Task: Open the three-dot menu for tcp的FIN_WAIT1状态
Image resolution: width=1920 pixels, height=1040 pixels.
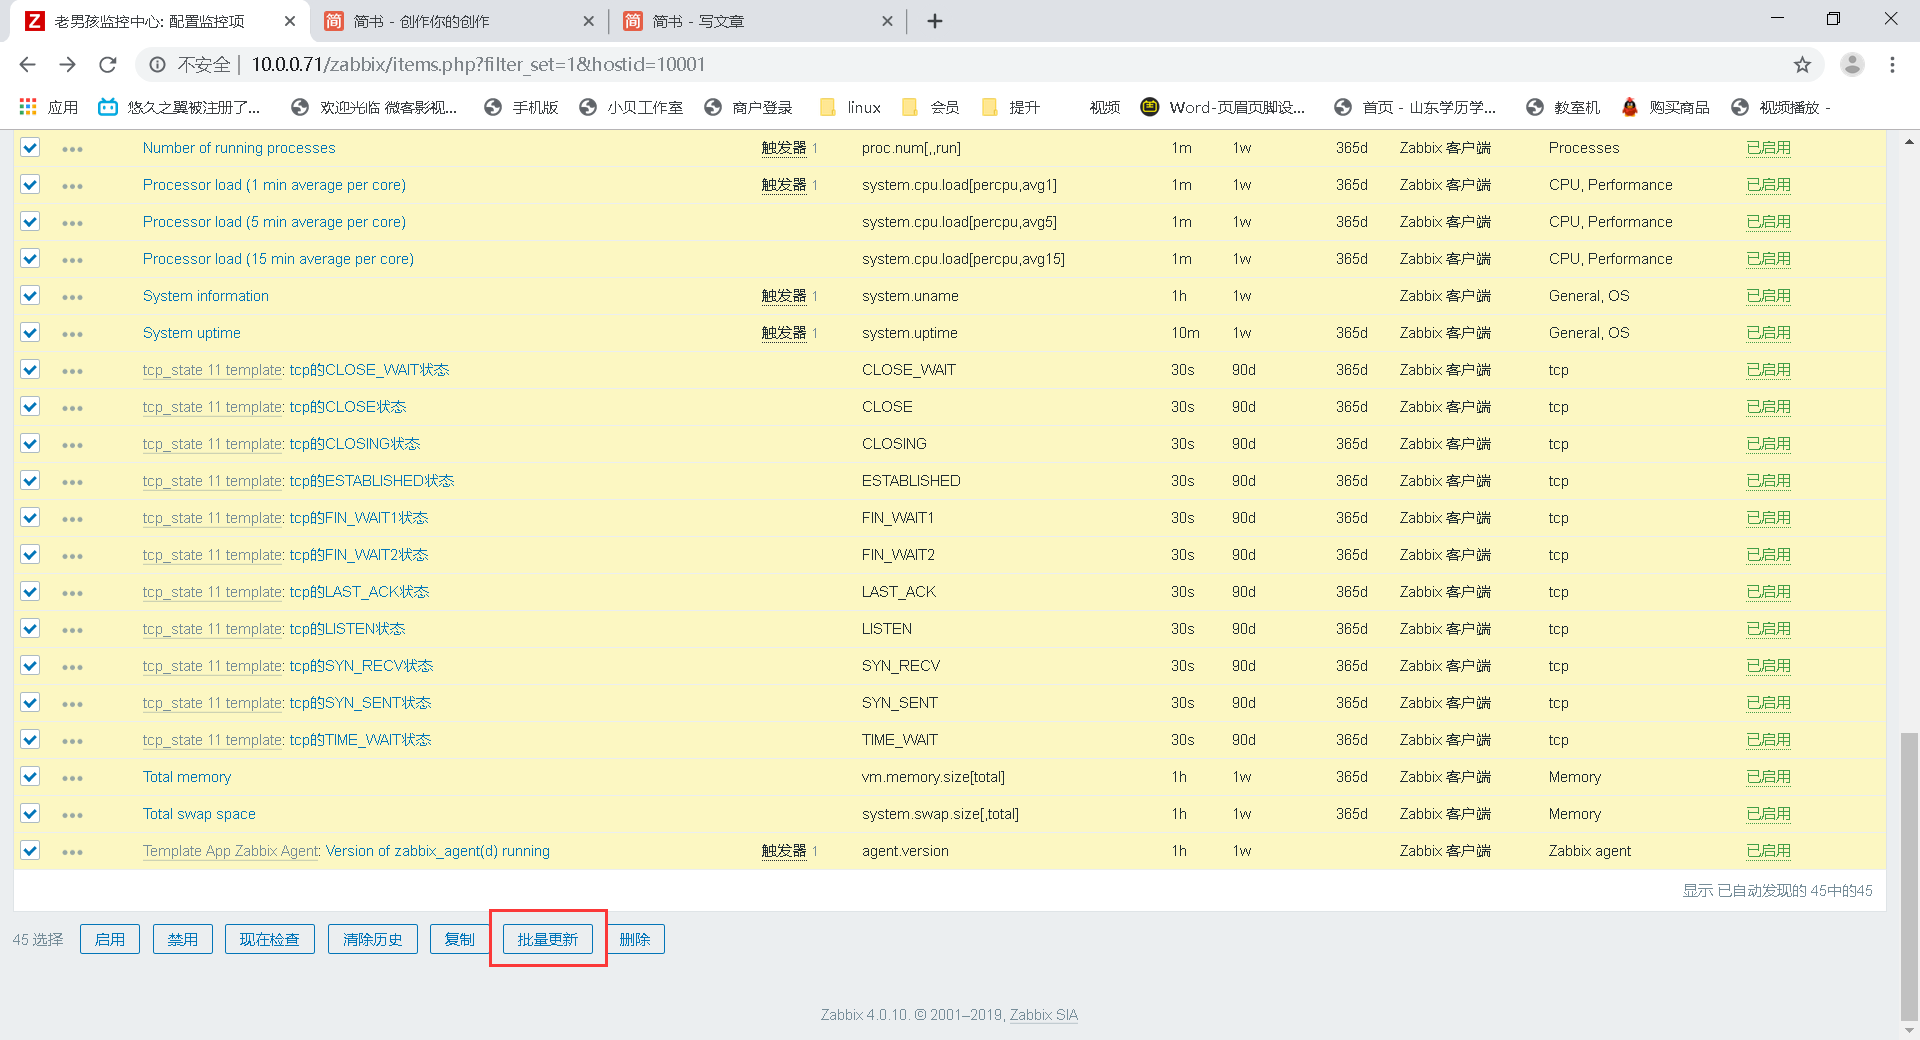Action: click(x=72, y=519)
